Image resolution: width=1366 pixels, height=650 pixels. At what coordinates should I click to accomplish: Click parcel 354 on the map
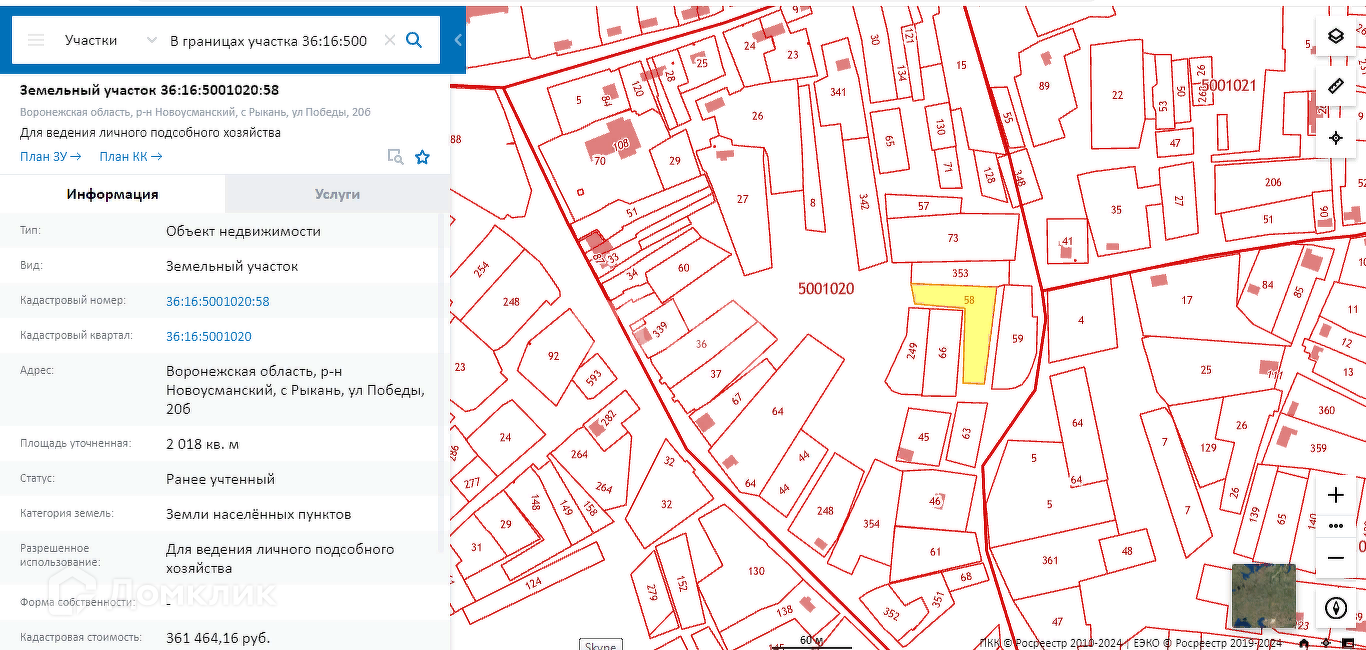(x=871, y=524)
